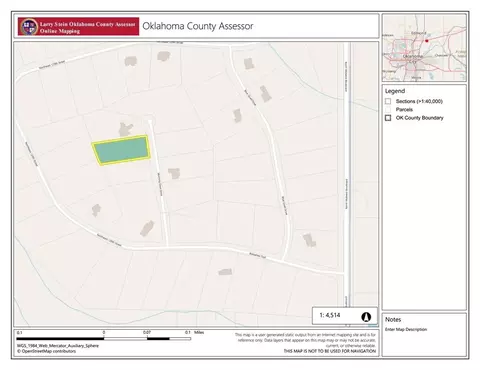Screen dimensions: 480x370
Task: Click the red location dot on overview map
Action: point(426,41)
